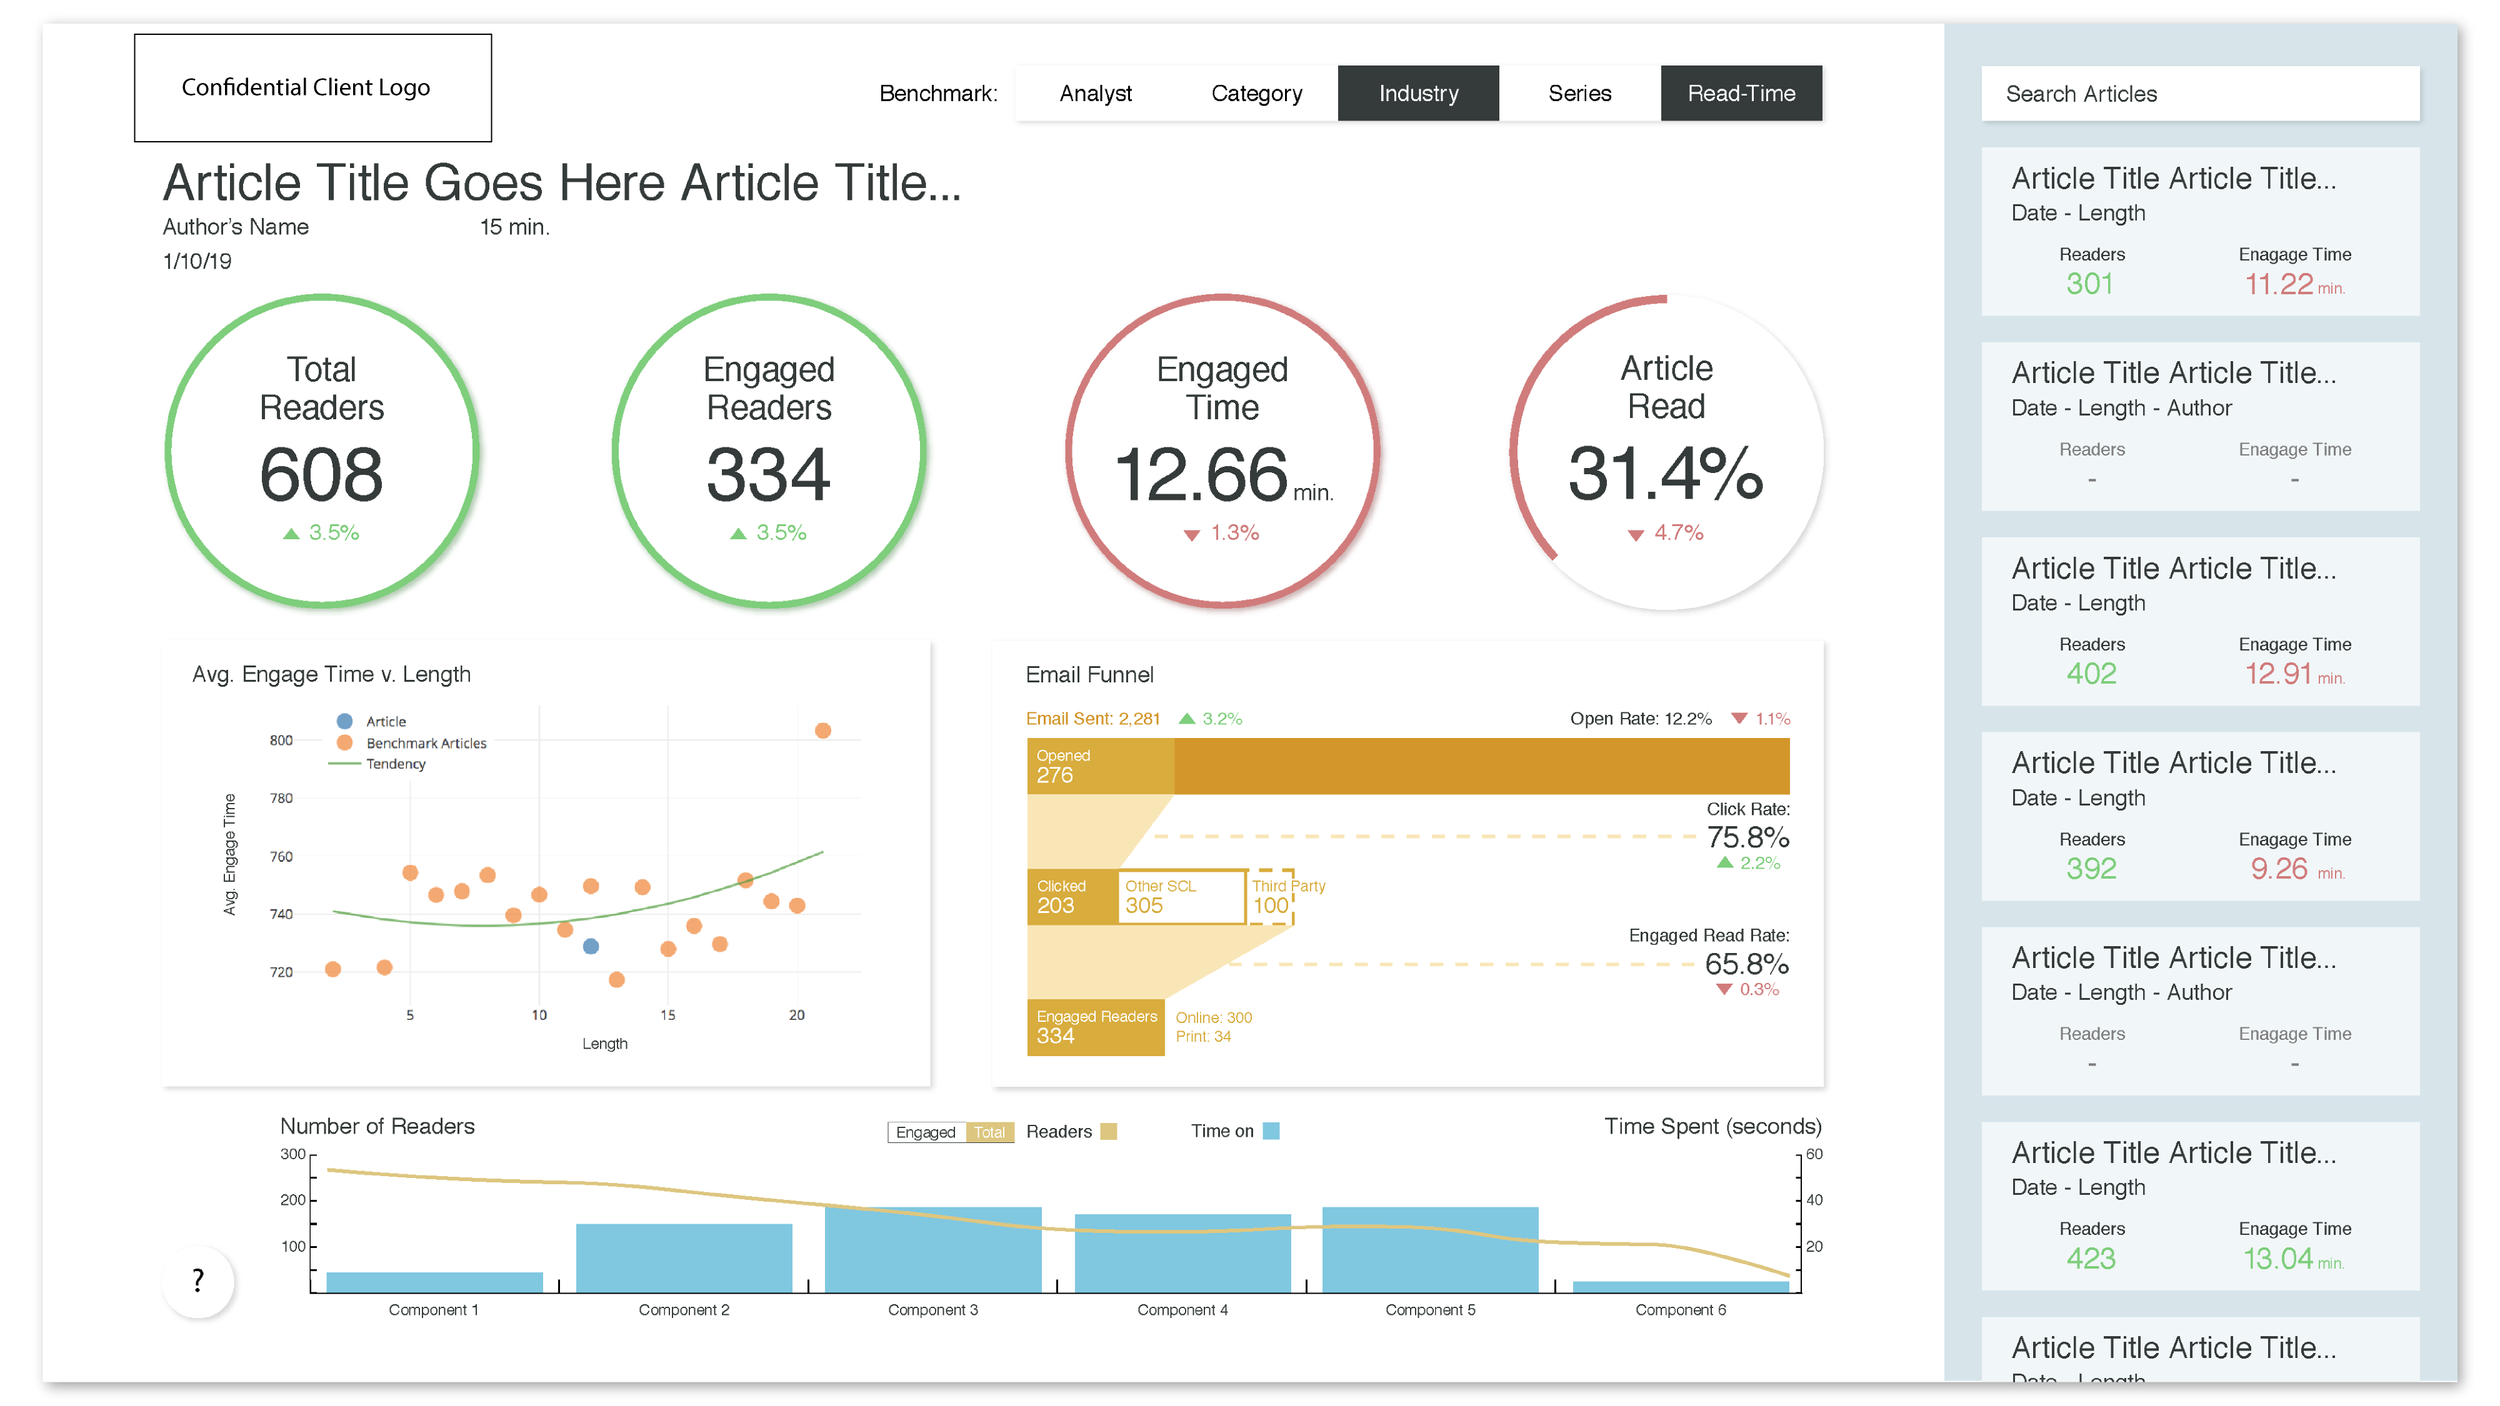Click the Search Articles field
Screen dimensions: 2500x1406
pyautogui.click(x=2200, y=94)
